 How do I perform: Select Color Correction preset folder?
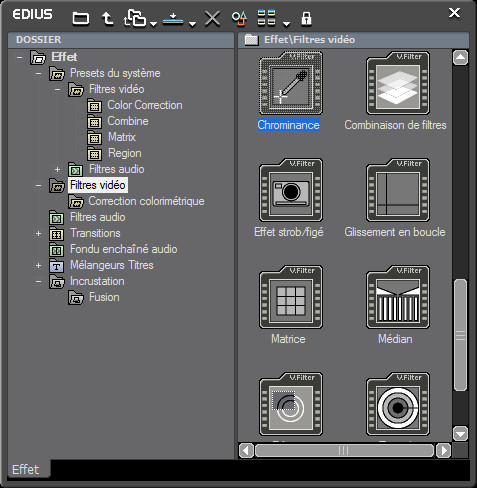click(x=145, y=105)
